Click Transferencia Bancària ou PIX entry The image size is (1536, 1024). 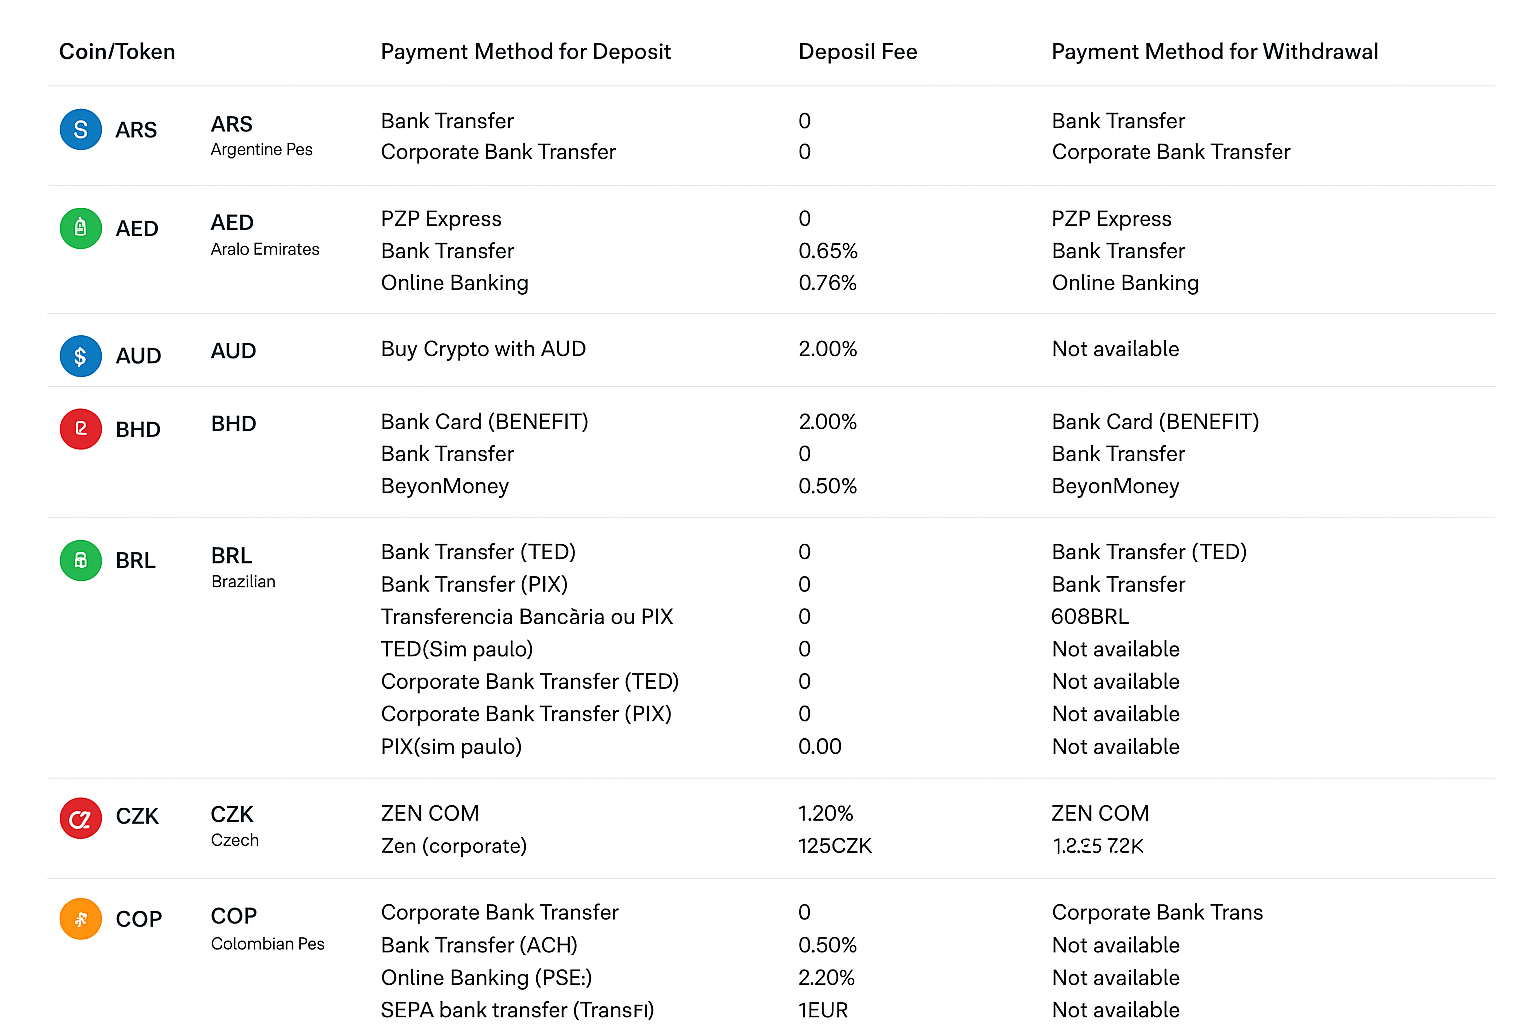pyautogui.click(x=526, y=617)
